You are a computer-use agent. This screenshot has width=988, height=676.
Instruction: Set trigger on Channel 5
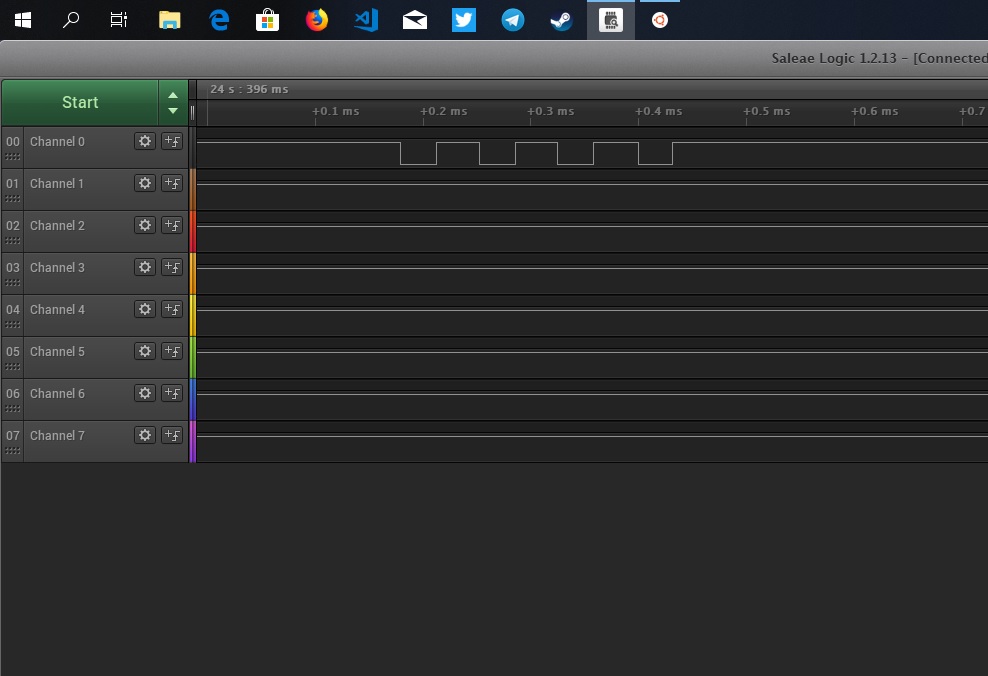click(x=172, y=351)
